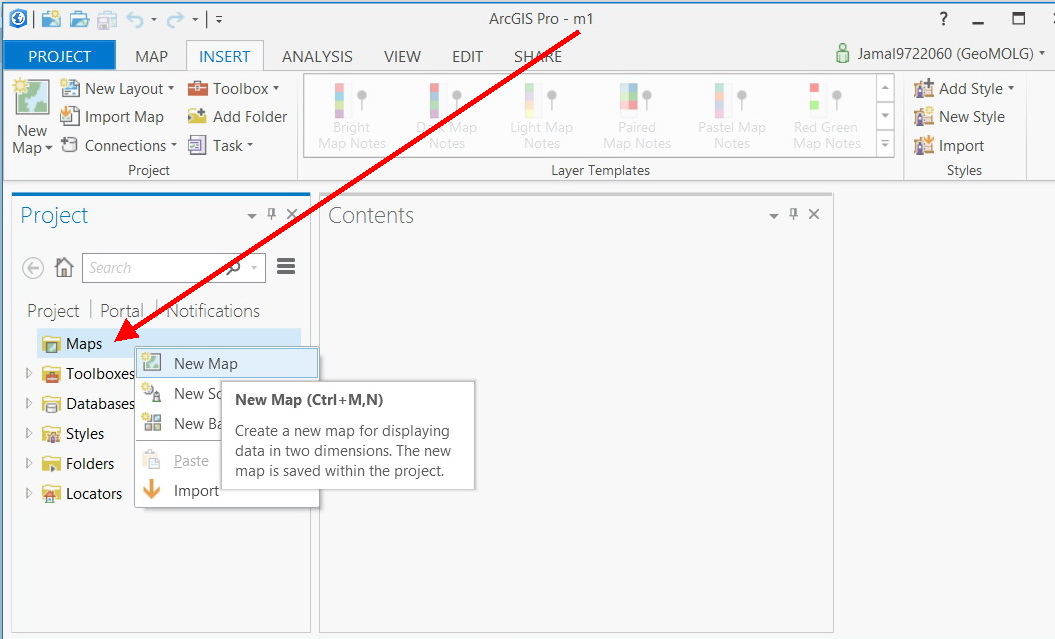Image resolution: width=1055 pixels, height=639 pixels.
Task: Click the home icon in Project pane
Action: (64, 267)
